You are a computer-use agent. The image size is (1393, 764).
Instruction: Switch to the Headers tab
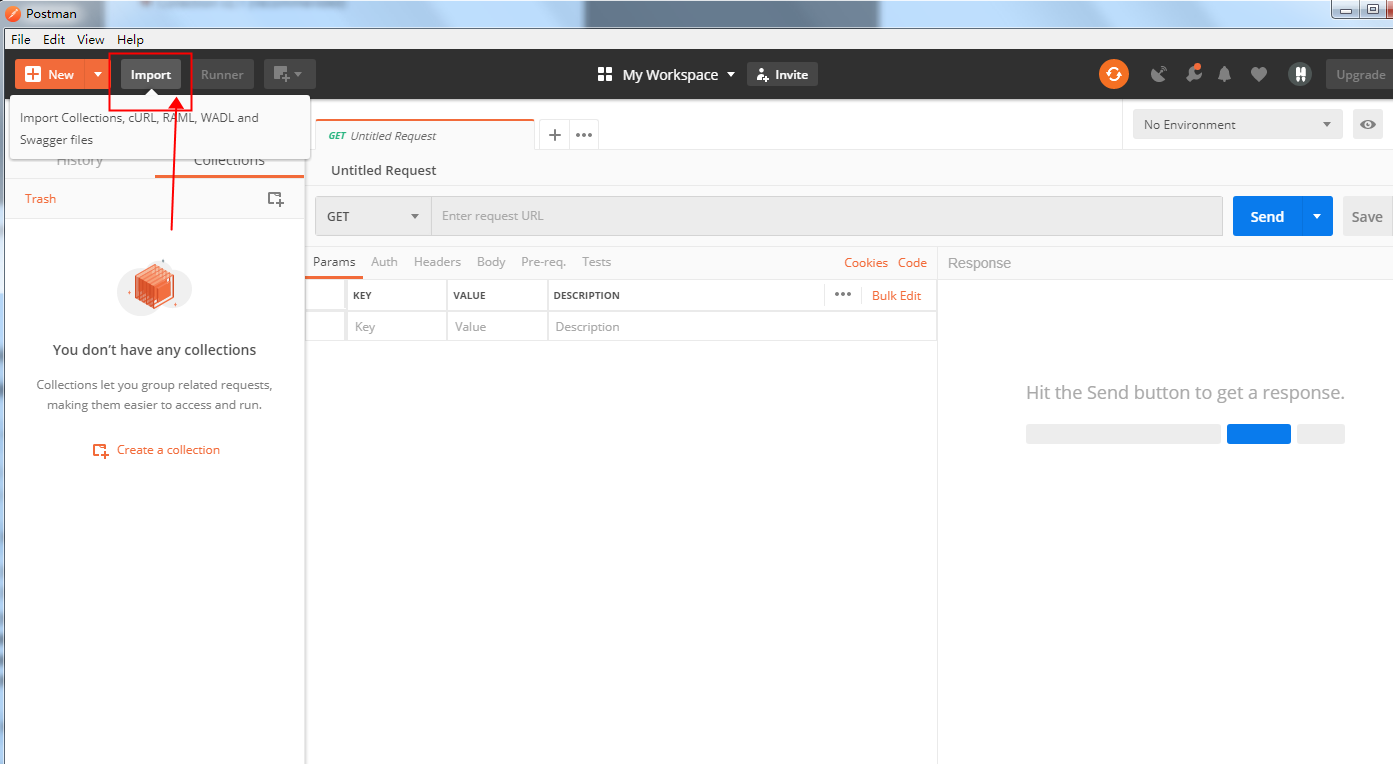tap(437, 262)
